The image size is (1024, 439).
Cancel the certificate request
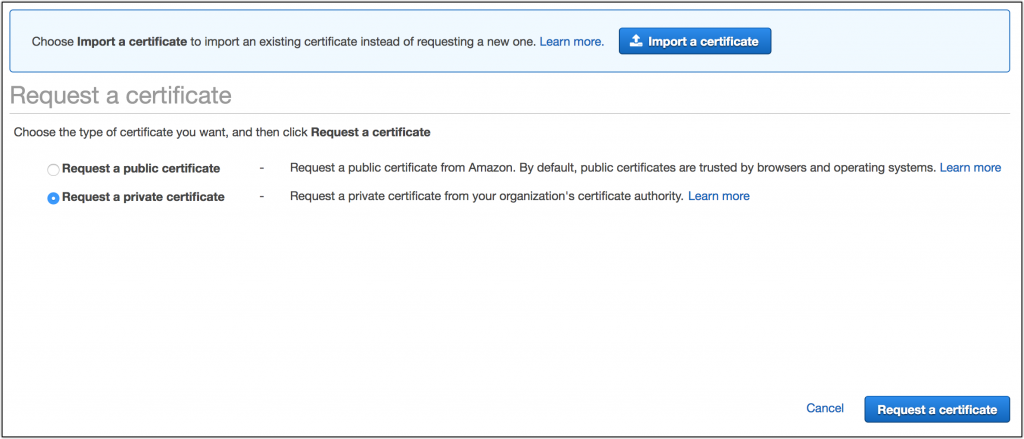(825, 408)
